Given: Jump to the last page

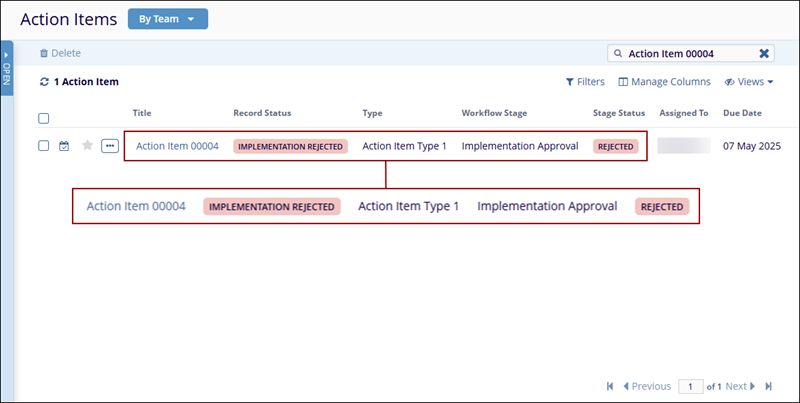Looking at the screenshot, I should tap(768, 386).
